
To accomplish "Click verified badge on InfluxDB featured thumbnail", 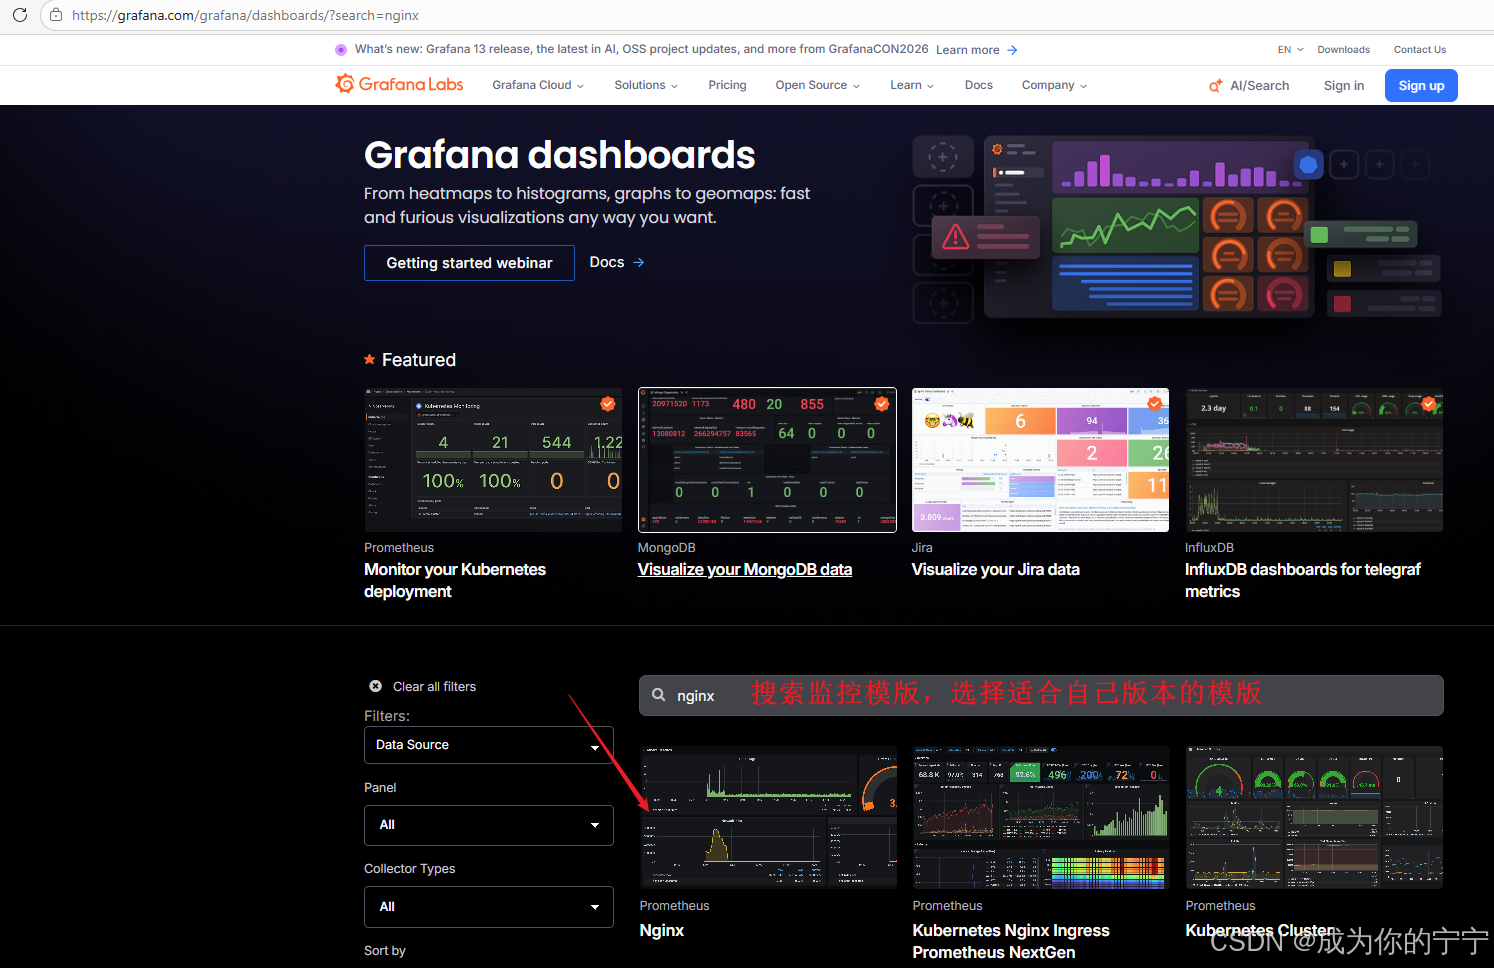I will [1429, 404].
